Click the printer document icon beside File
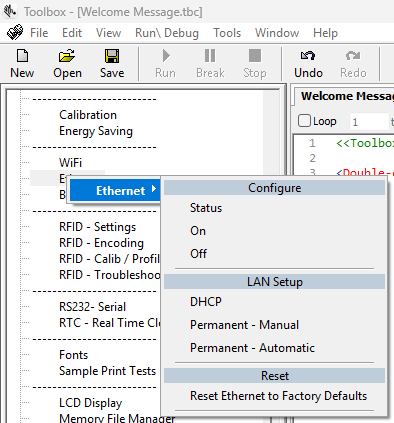The height and width of the screenshot is (423, 394). [x=15, y=32]
